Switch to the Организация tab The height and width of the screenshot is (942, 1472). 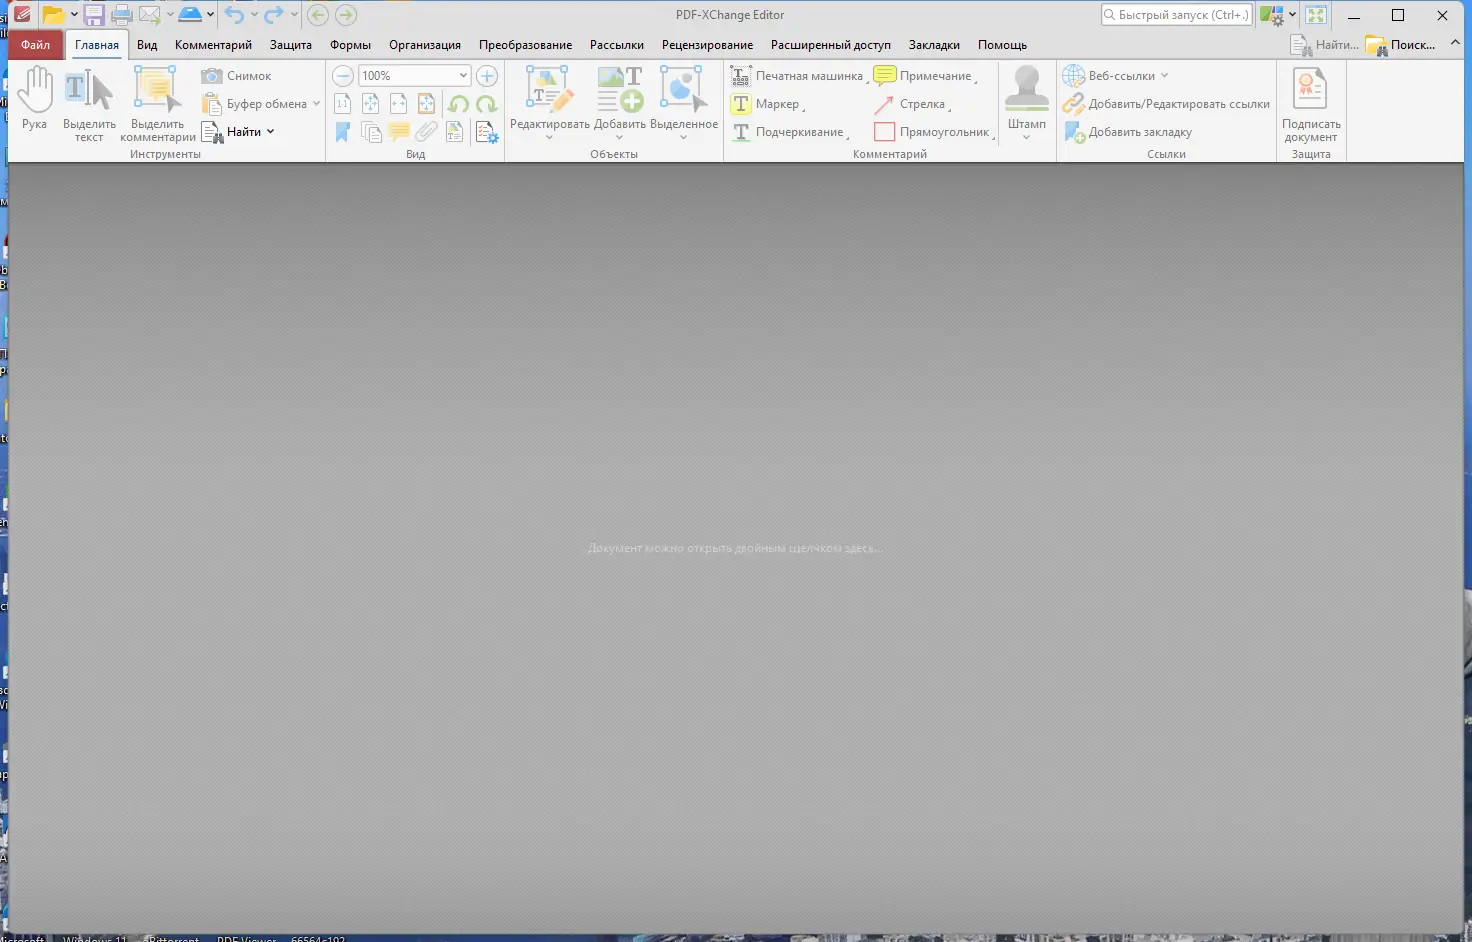(x=425, y=45)
